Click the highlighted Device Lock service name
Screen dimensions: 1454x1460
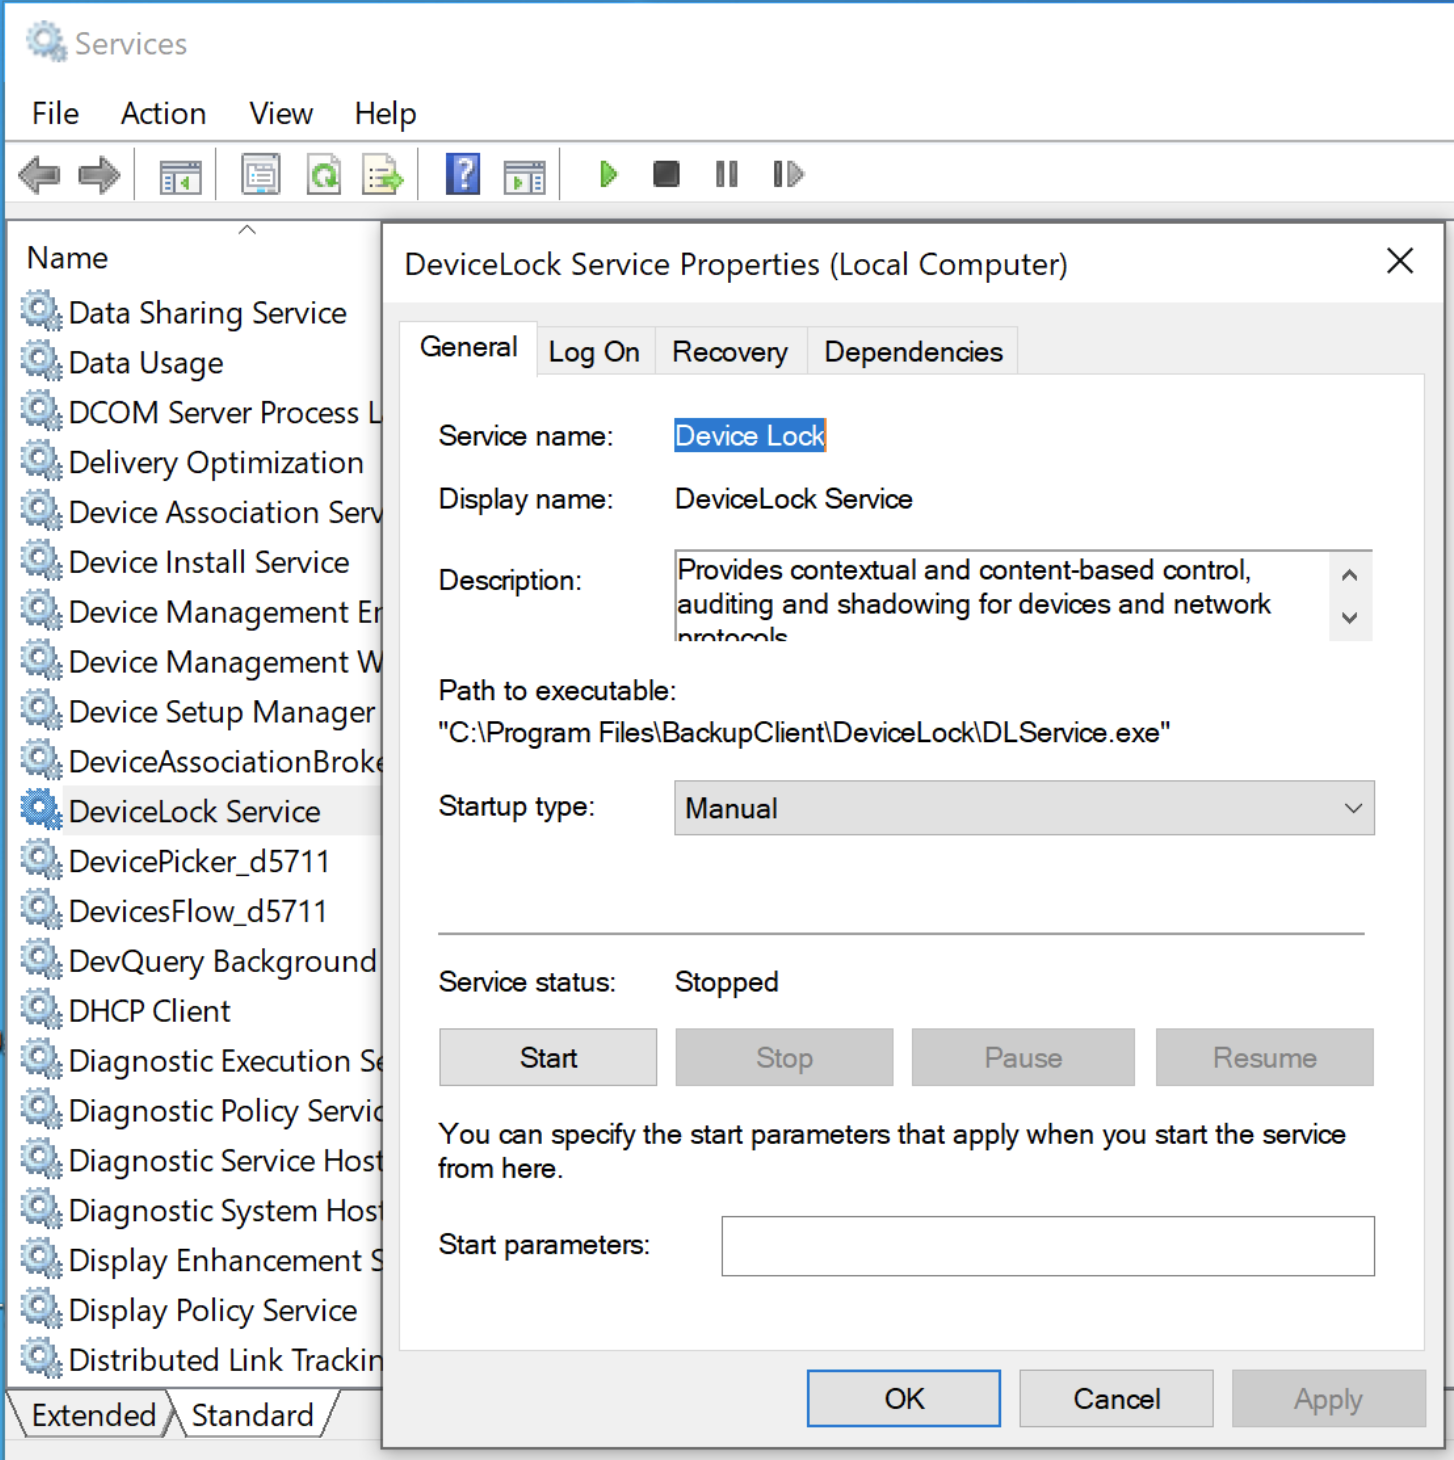click(x=750, y=435)
